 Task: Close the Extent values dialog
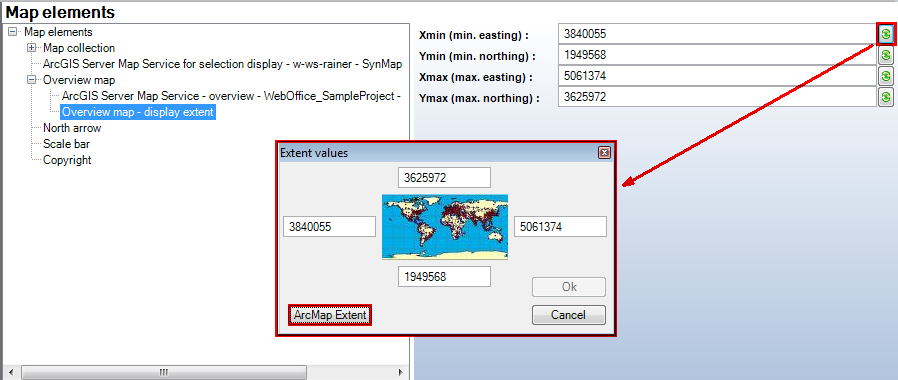604,153
